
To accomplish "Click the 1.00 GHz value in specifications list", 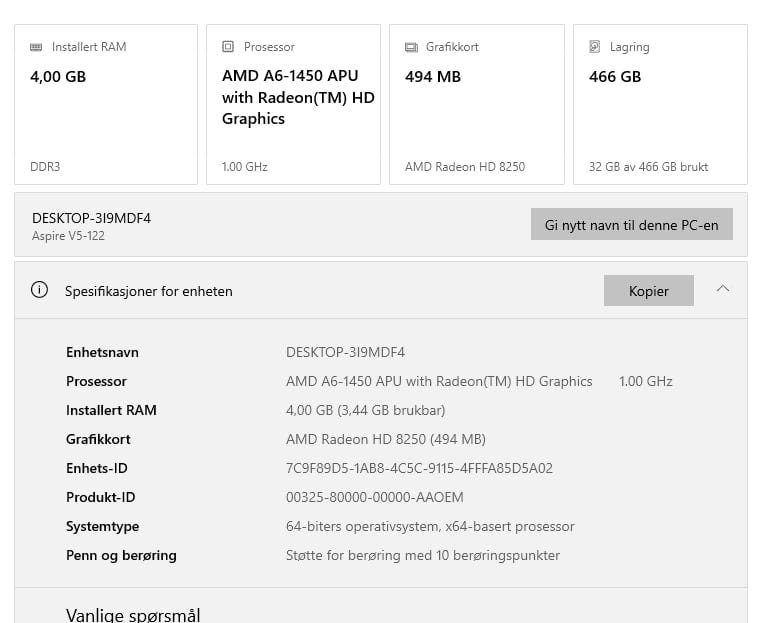I will pyautogui.click(x=645, y=381).
